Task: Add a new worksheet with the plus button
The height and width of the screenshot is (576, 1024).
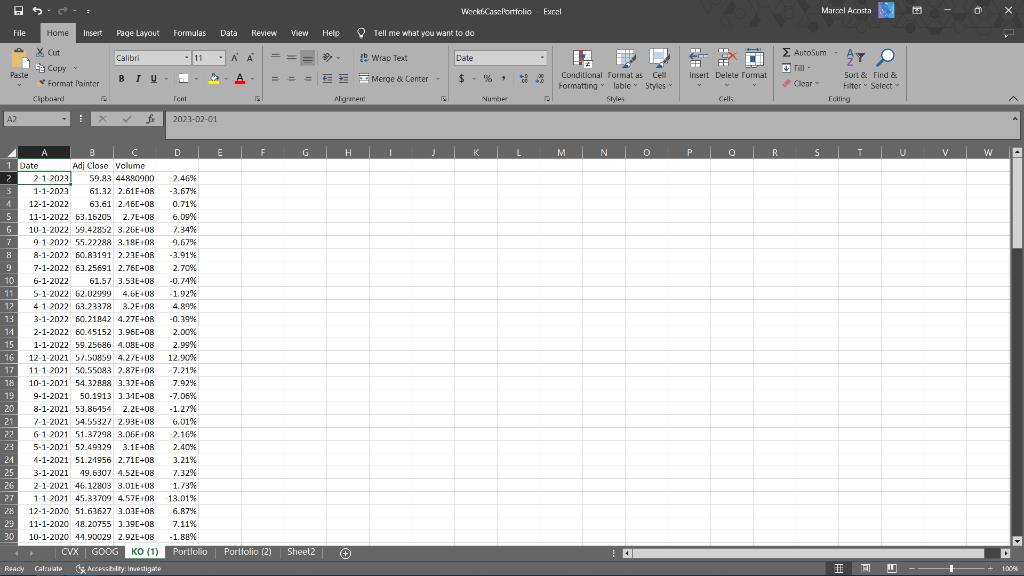Action: [x=345, y=552]
